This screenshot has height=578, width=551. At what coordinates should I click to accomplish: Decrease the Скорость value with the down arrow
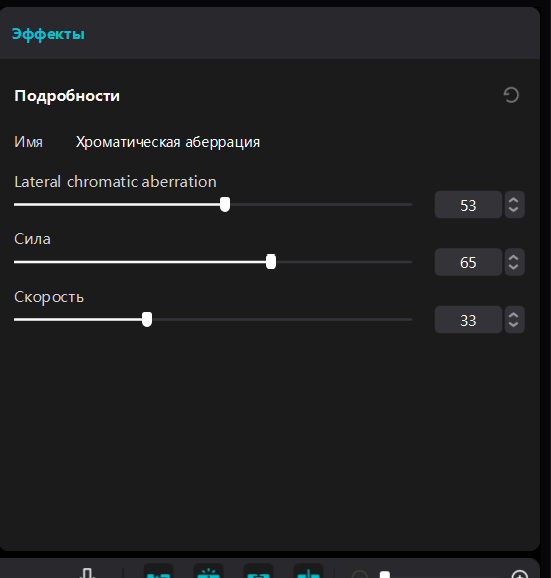tap(514, 324)
